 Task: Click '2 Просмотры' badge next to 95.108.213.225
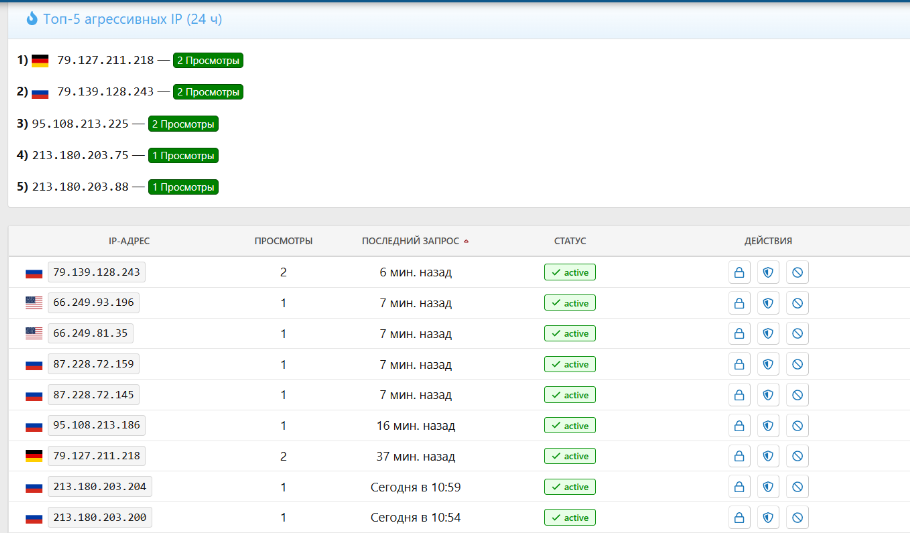click(x=183, y=124)
